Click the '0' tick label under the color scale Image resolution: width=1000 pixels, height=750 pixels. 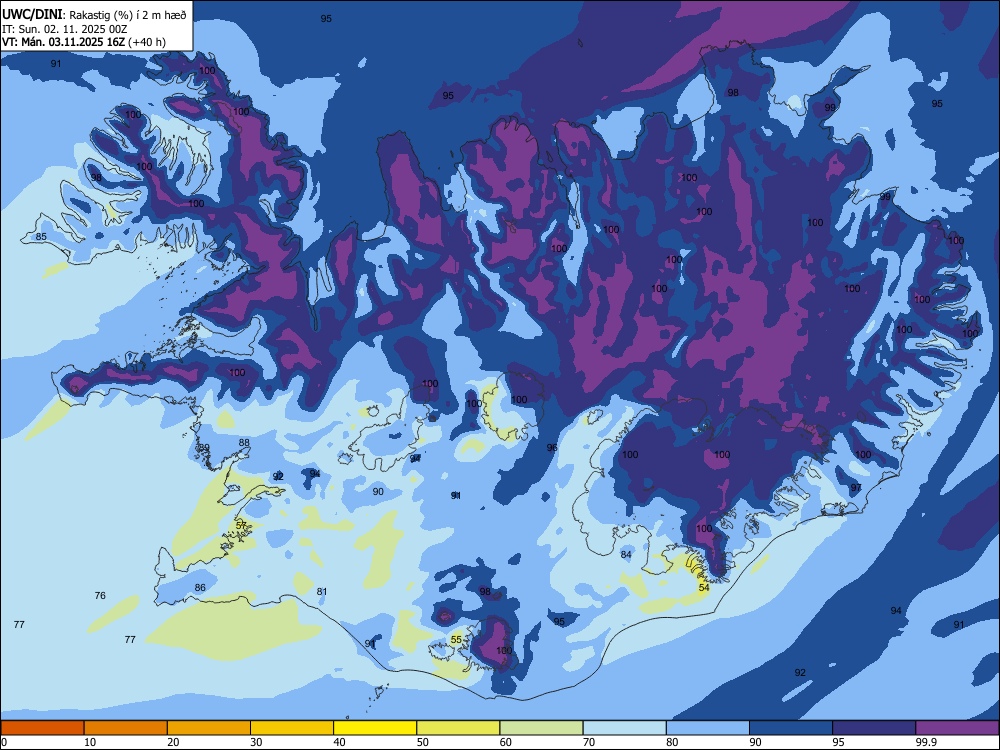pyautogui.click(x=4, y=742)
